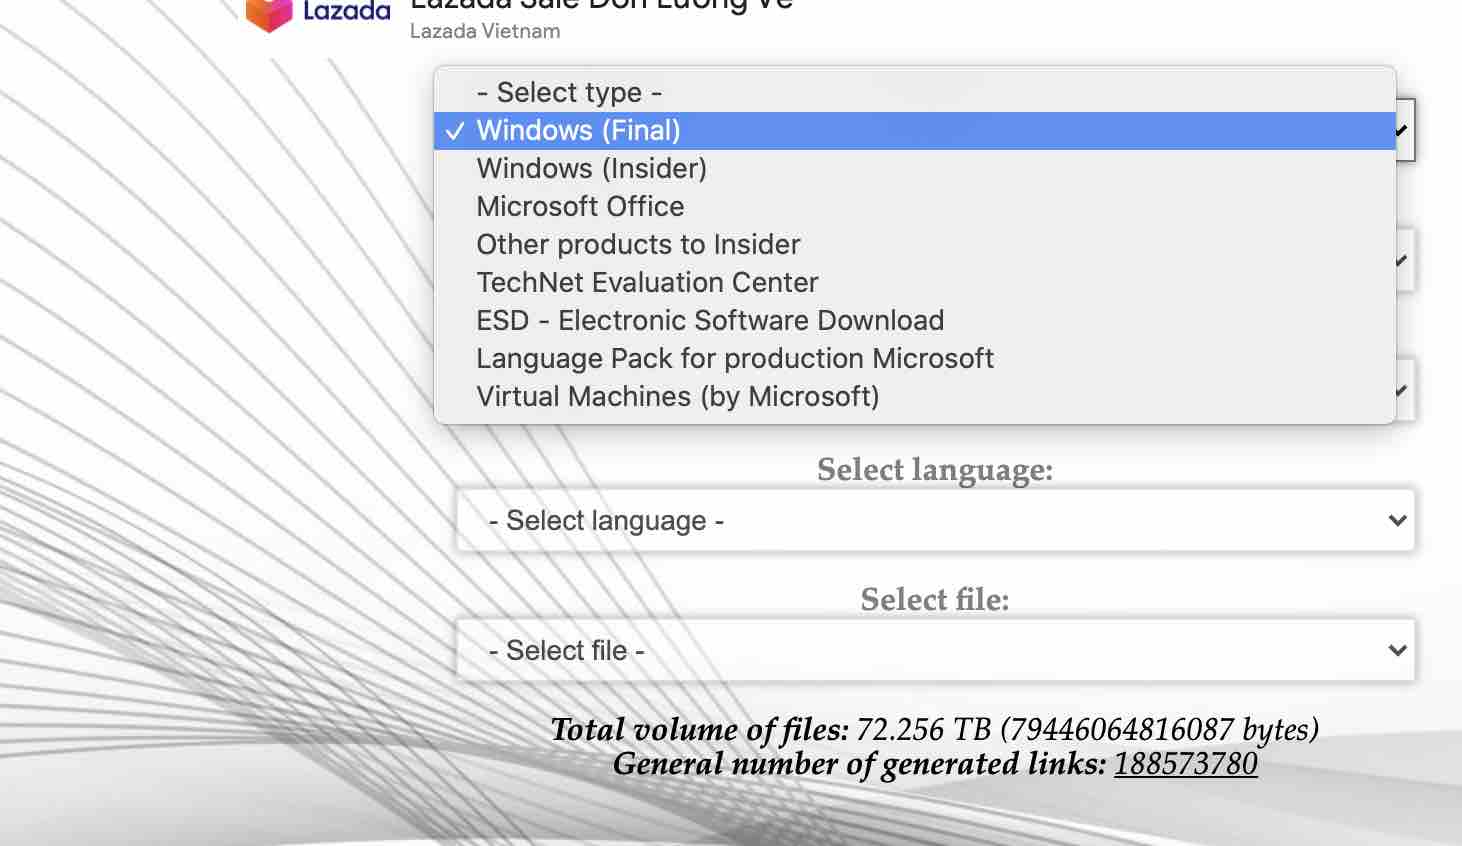Open the generated links count 188573780
Viewport: 1462px width, 846px height.
tap(1185, 764)
